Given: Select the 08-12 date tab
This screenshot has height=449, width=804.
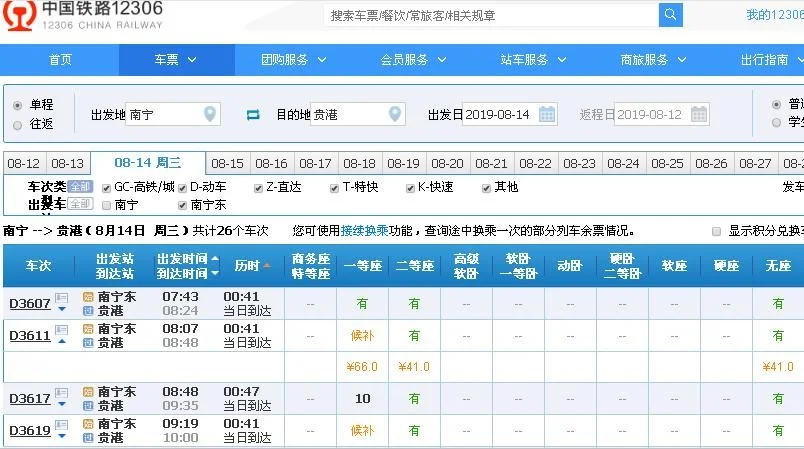Looking at the screenshot, I should coord(24,164).
